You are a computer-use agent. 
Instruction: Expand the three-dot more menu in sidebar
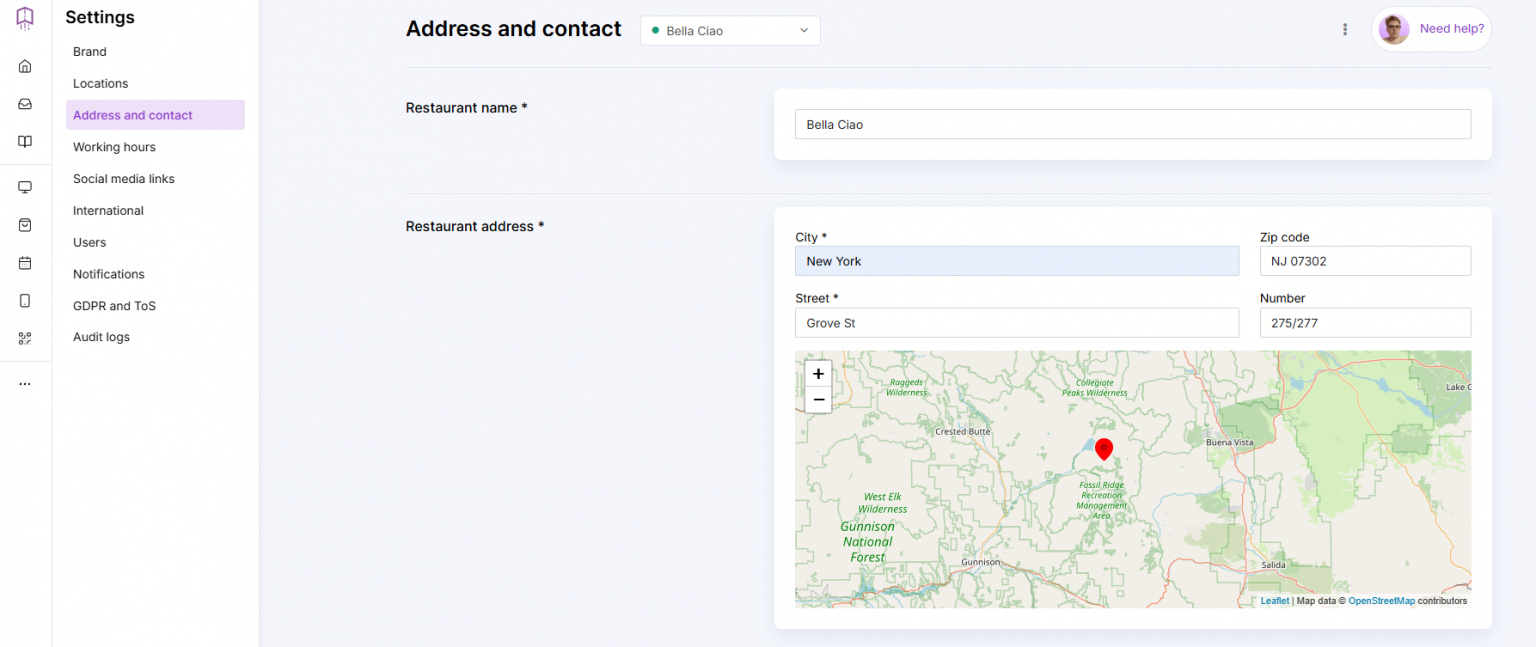click(x=25, y=384)
